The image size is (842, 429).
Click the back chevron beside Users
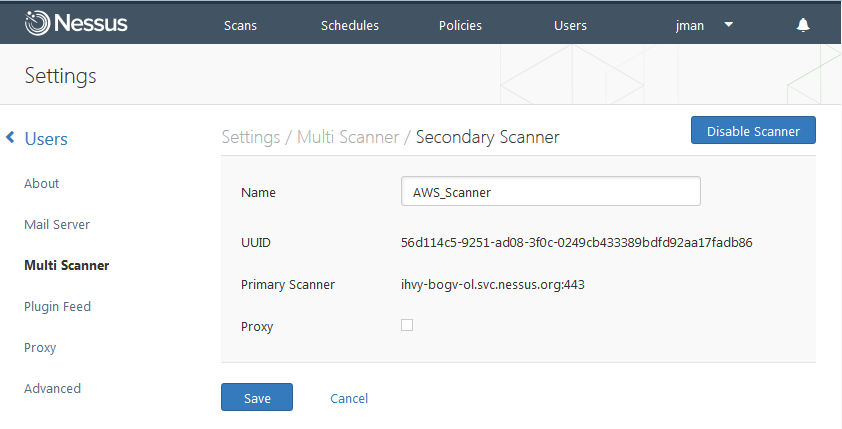10,137
